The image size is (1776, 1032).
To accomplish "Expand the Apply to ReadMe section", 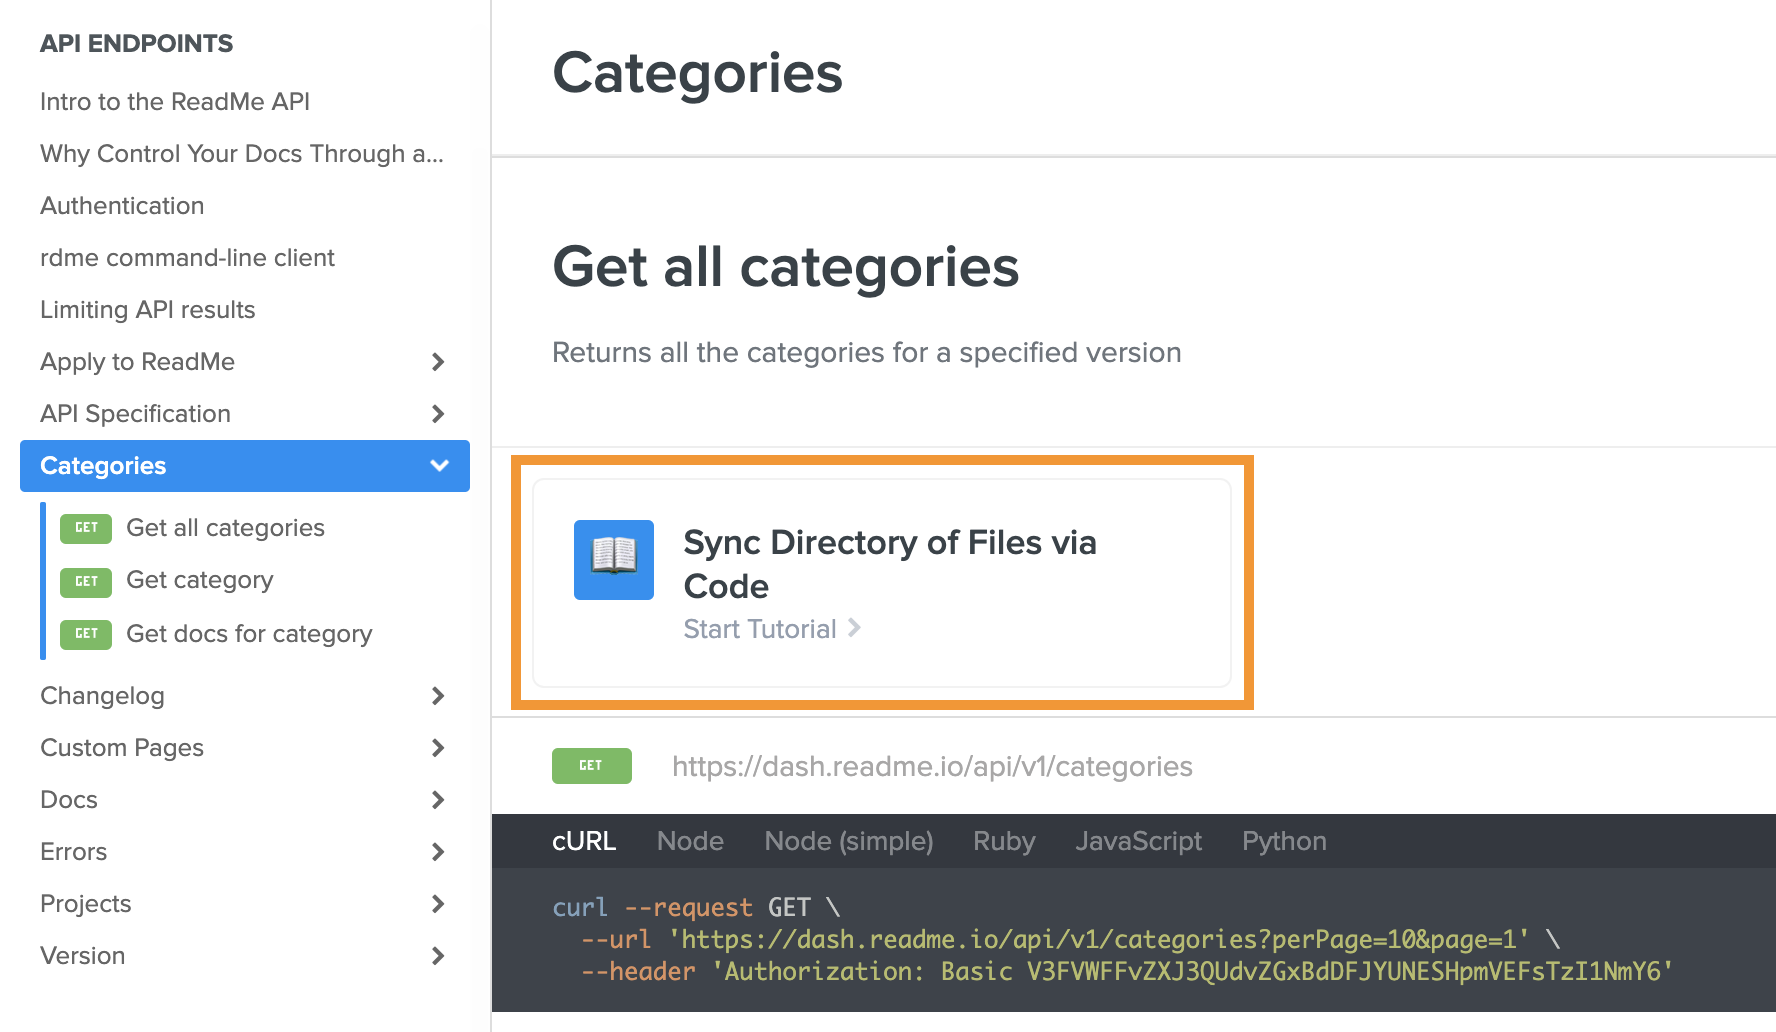I will pyautogui.click(x=437, y=362).
